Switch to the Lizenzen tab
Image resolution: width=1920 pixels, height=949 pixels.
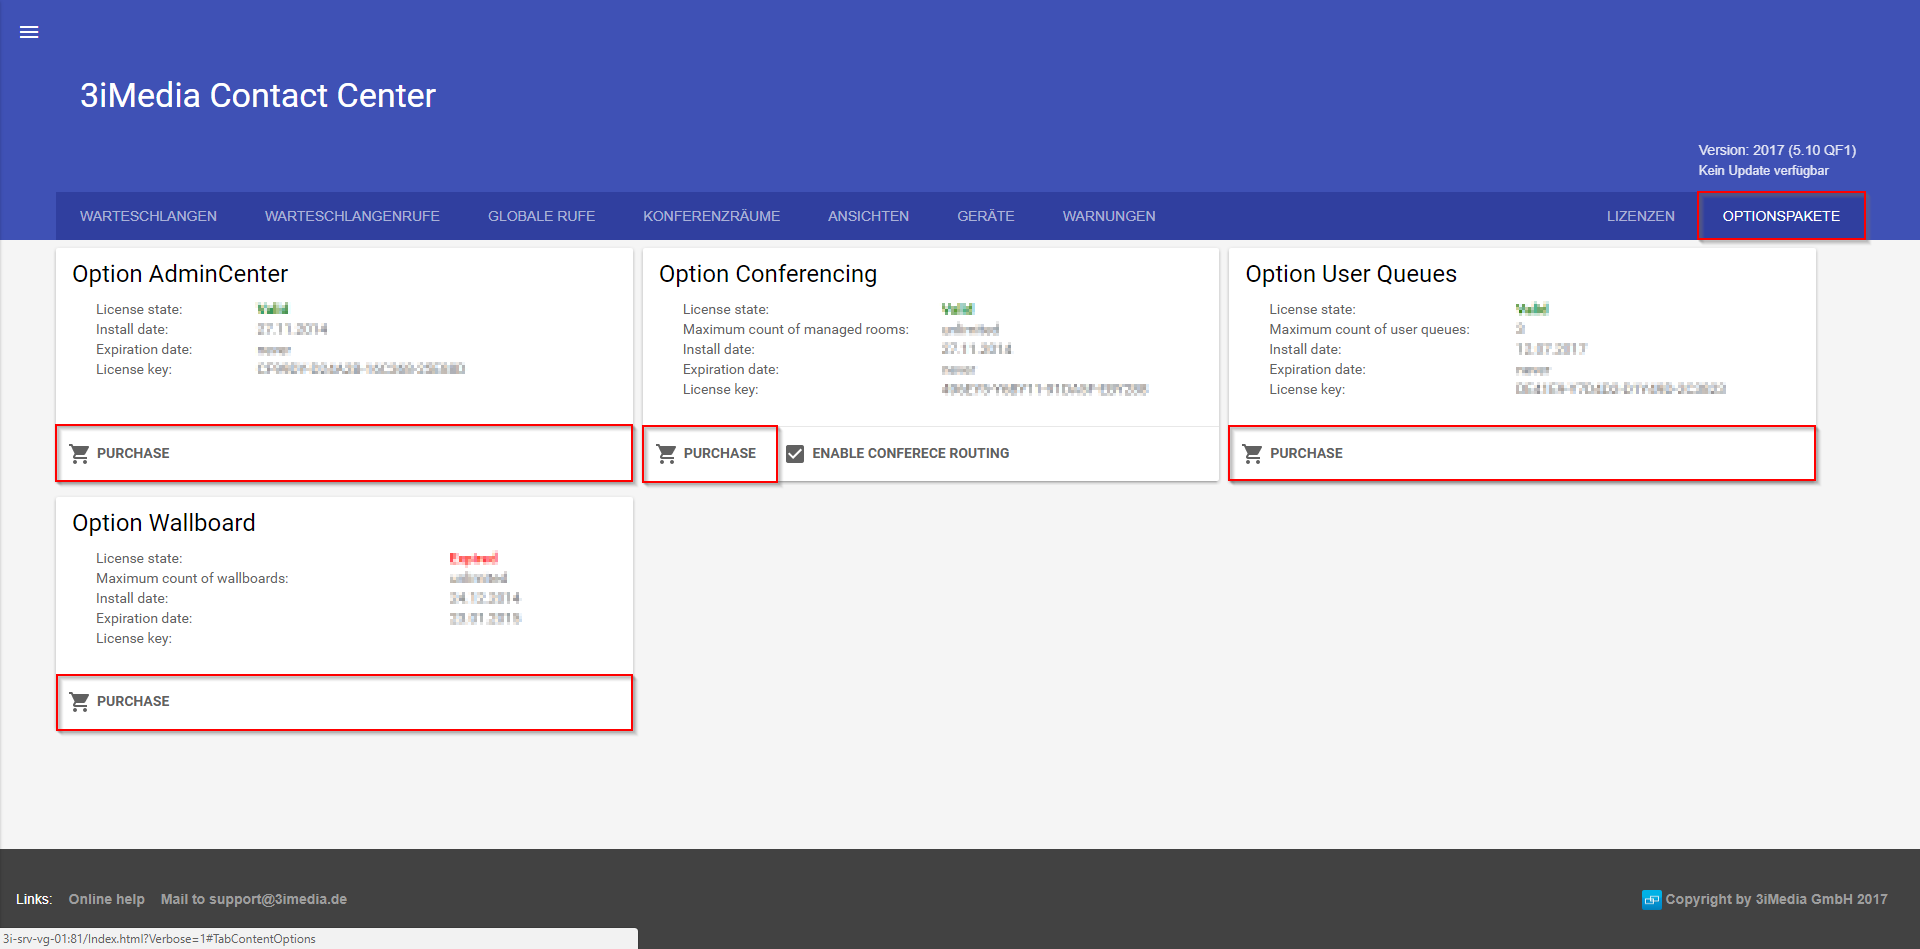[1640, 216]
